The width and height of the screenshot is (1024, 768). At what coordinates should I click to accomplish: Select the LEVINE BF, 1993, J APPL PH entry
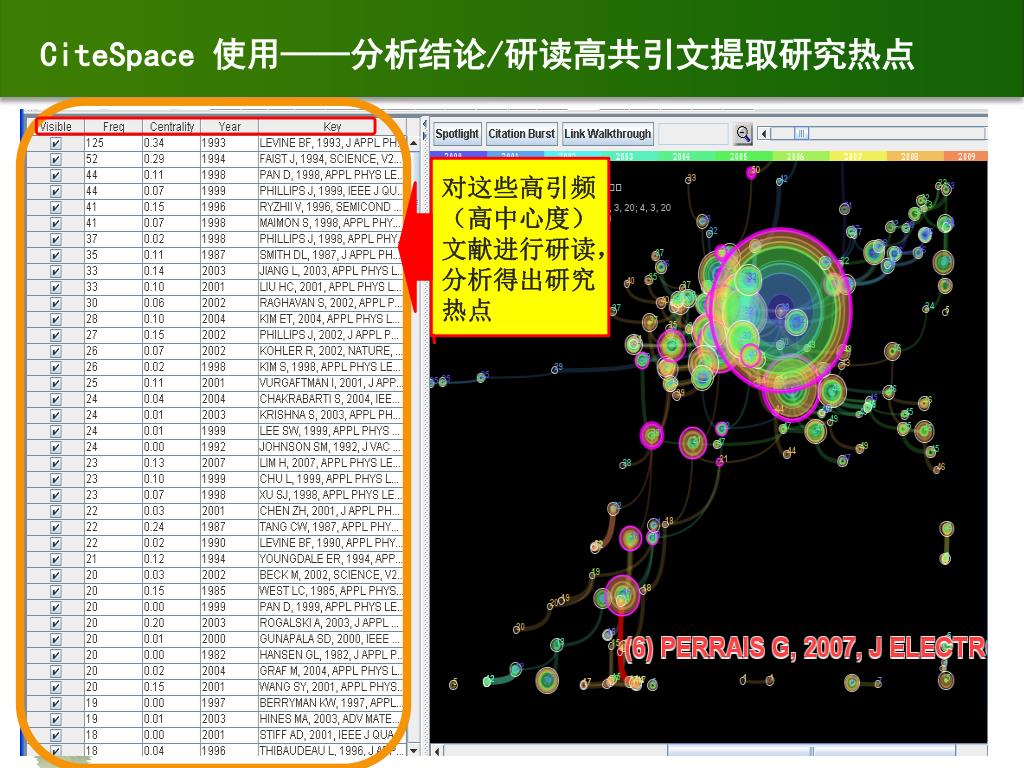tap(330, 143)
